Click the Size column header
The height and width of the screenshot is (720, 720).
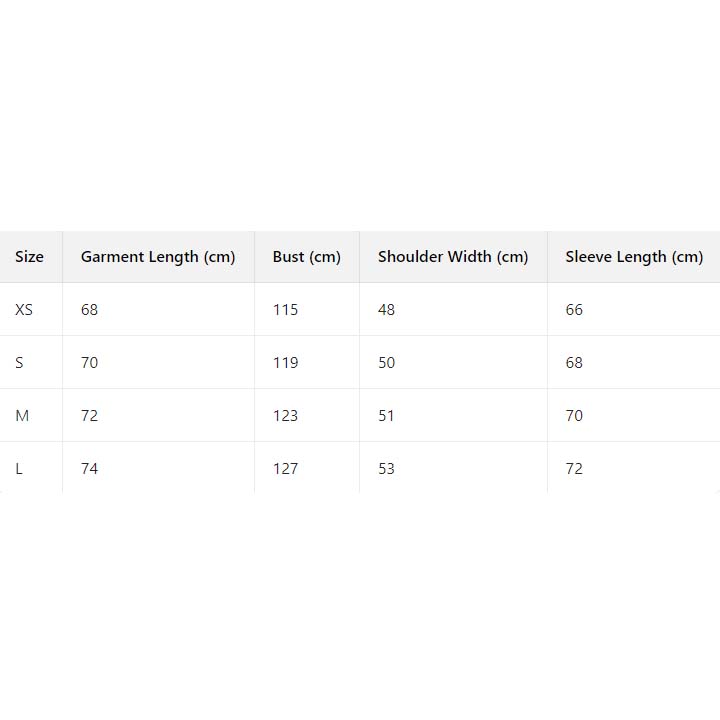tap(29, 257)
